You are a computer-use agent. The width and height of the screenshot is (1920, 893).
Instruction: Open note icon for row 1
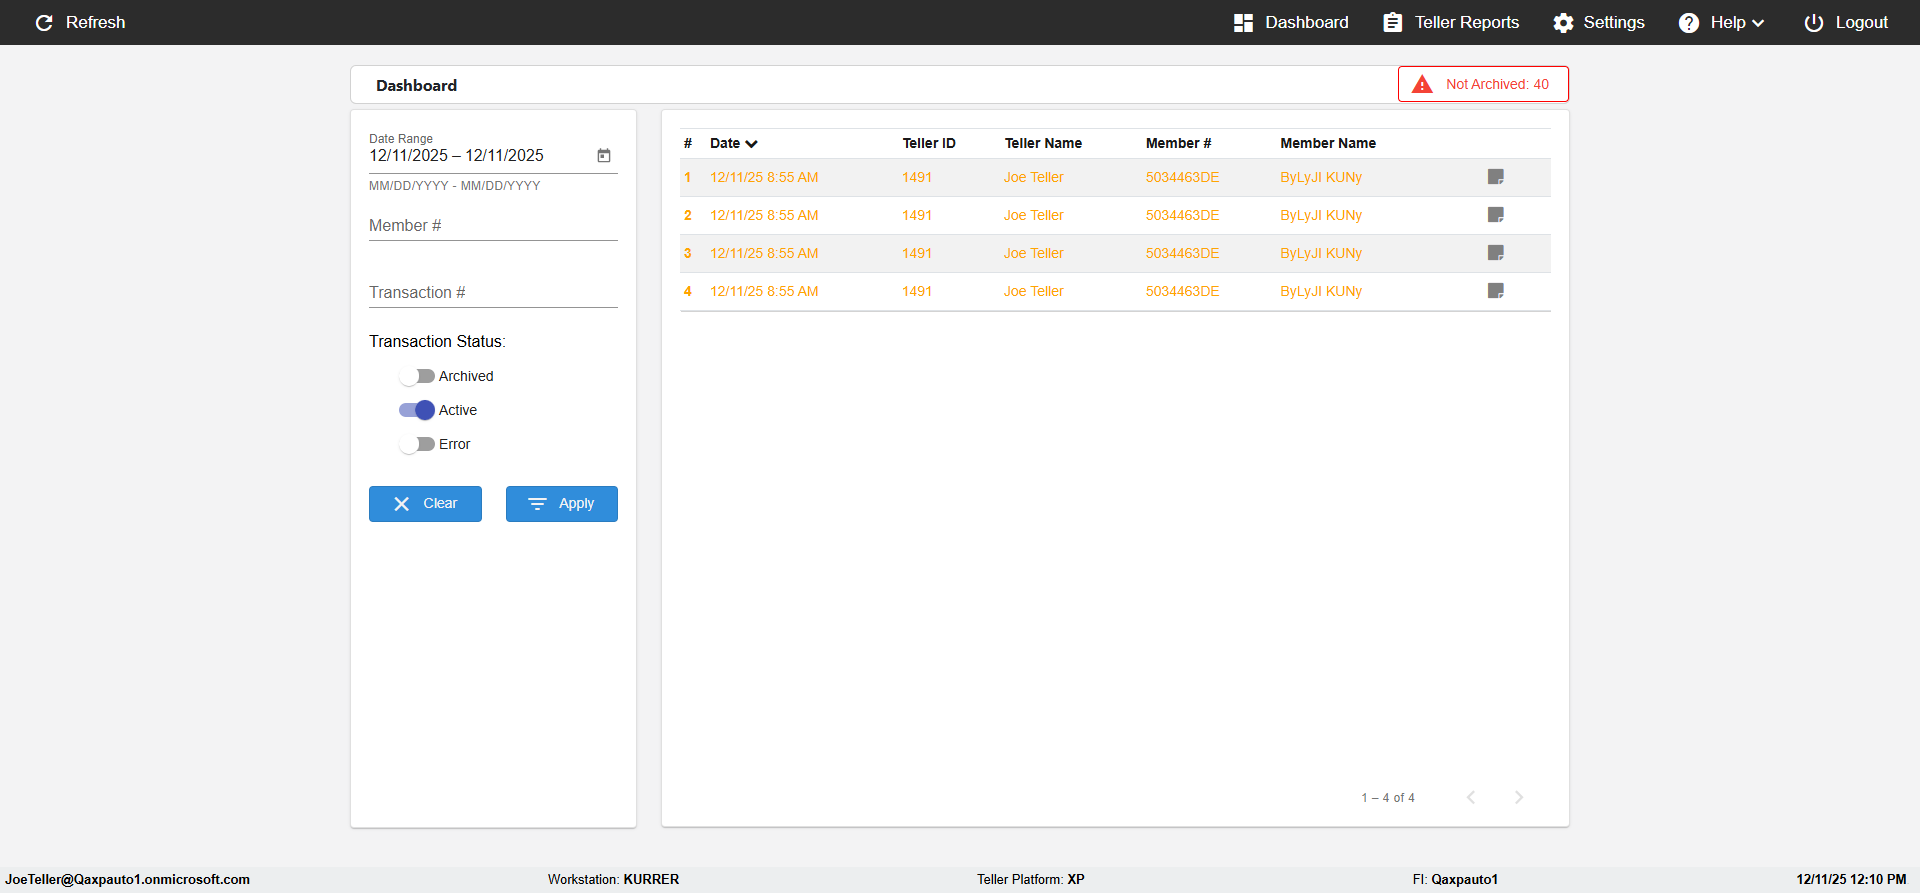[x=1496, y=177]
